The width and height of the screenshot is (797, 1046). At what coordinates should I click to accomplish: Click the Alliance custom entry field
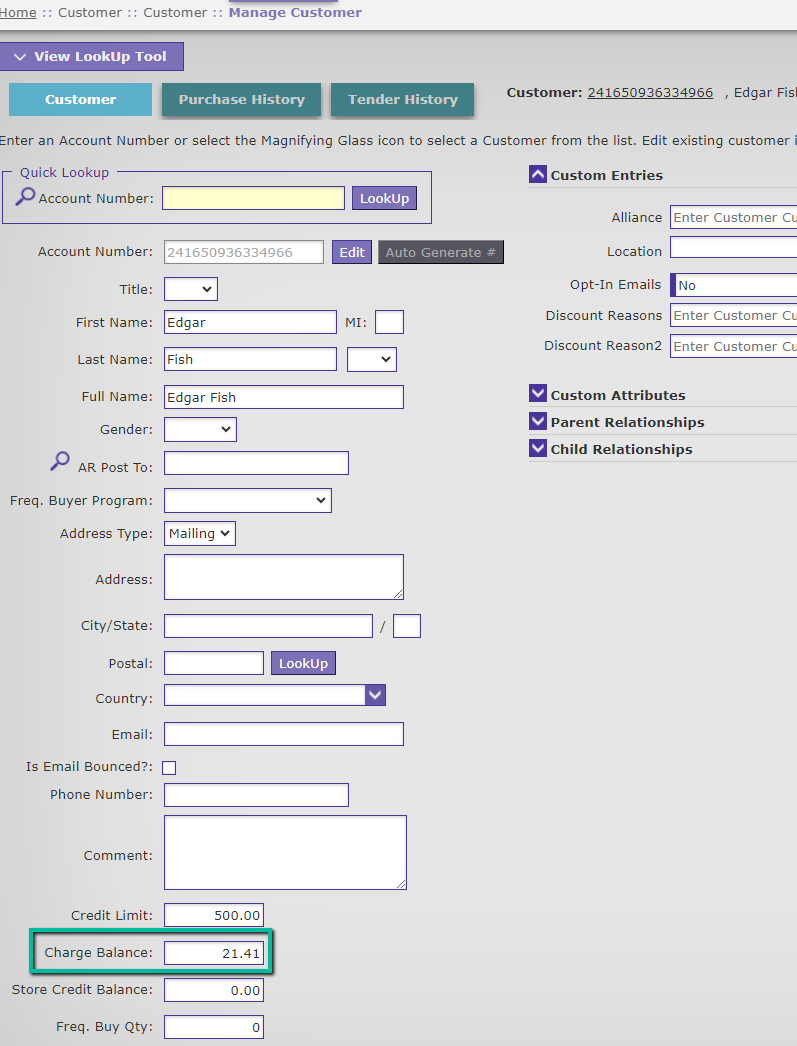click(734, 217)
